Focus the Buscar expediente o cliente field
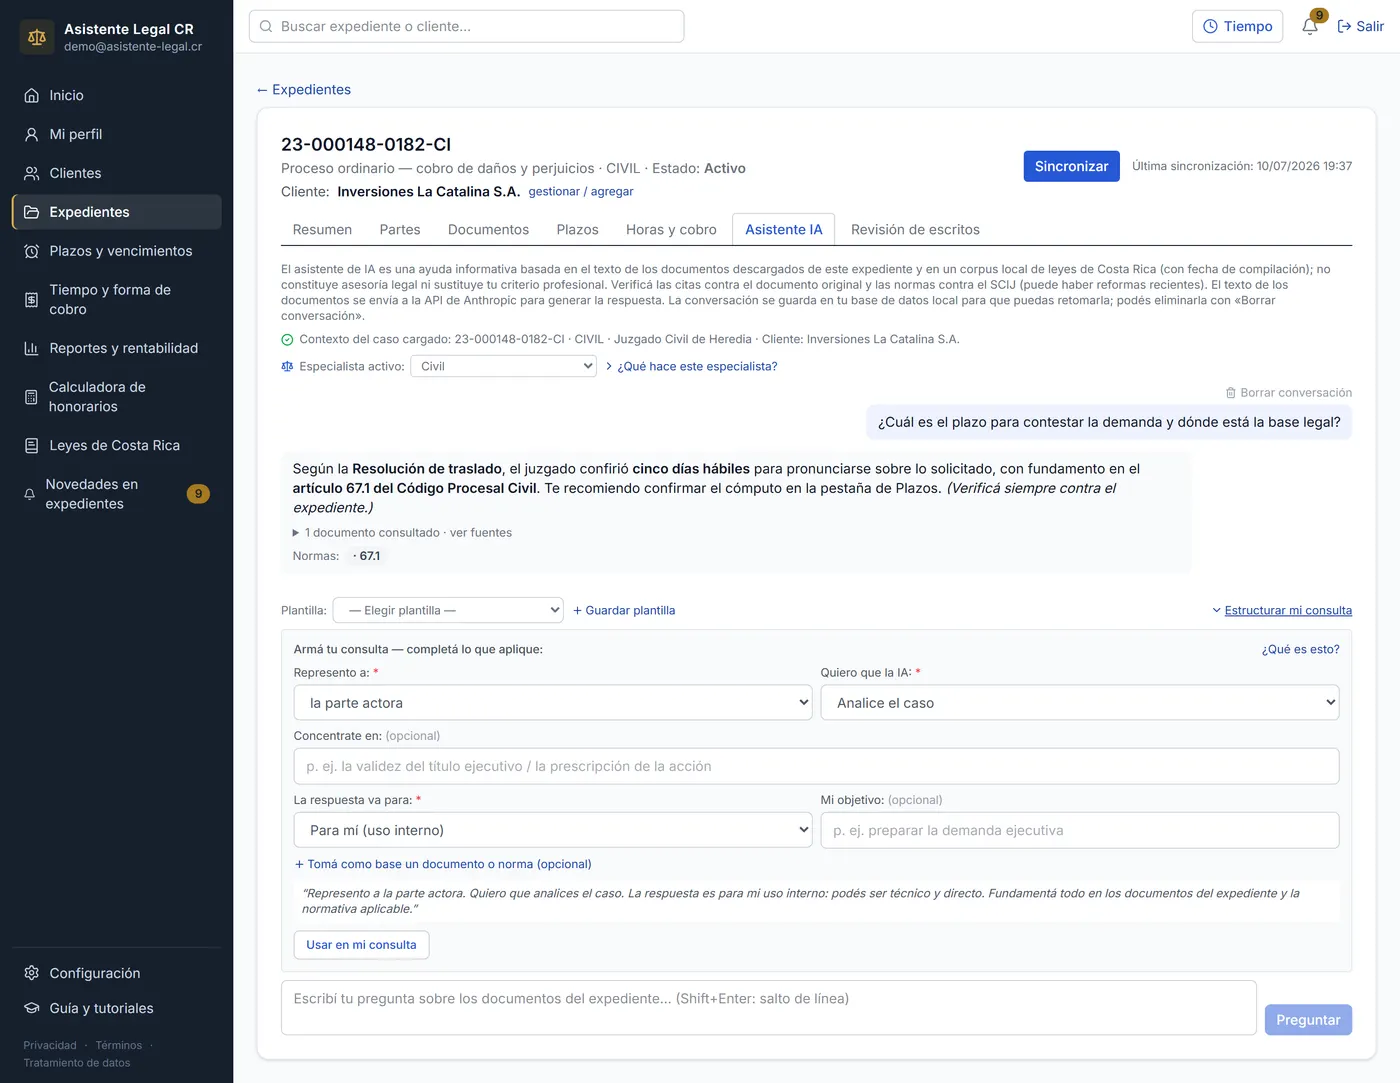 point(466,27)
